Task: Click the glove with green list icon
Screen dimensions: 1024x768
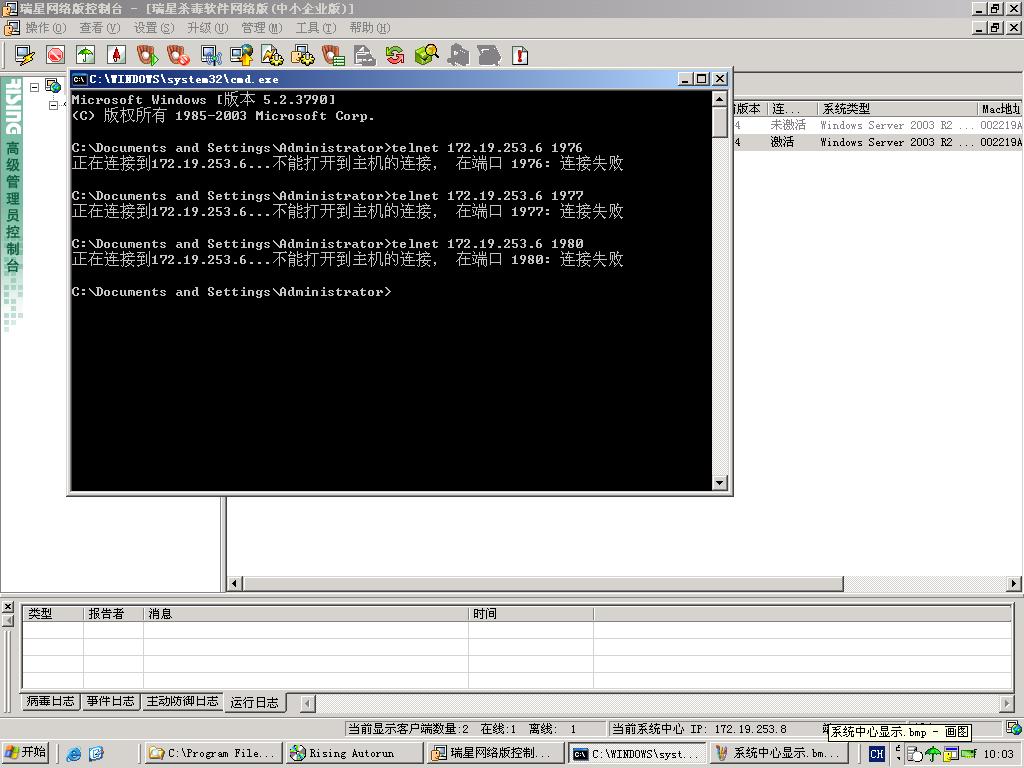Action: pos(333,55)
